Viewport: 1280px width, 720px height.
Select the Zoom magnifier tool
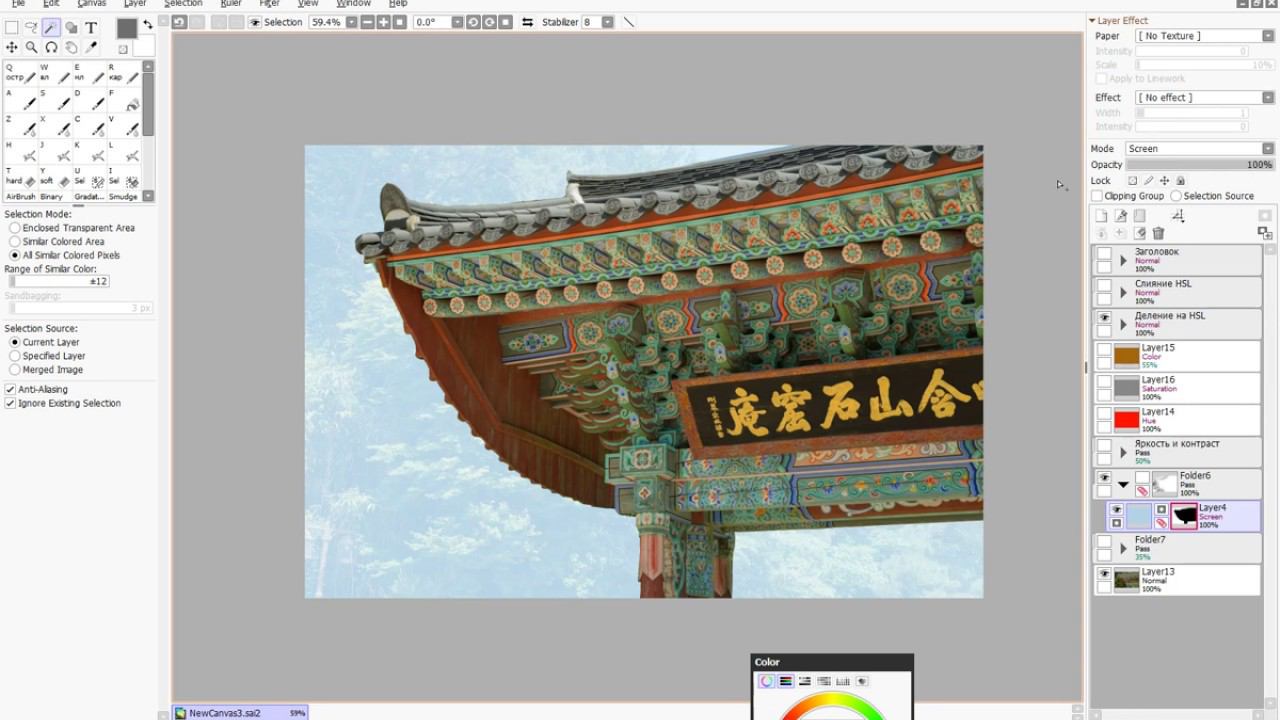pyautogui.click(x=31, y=47)
